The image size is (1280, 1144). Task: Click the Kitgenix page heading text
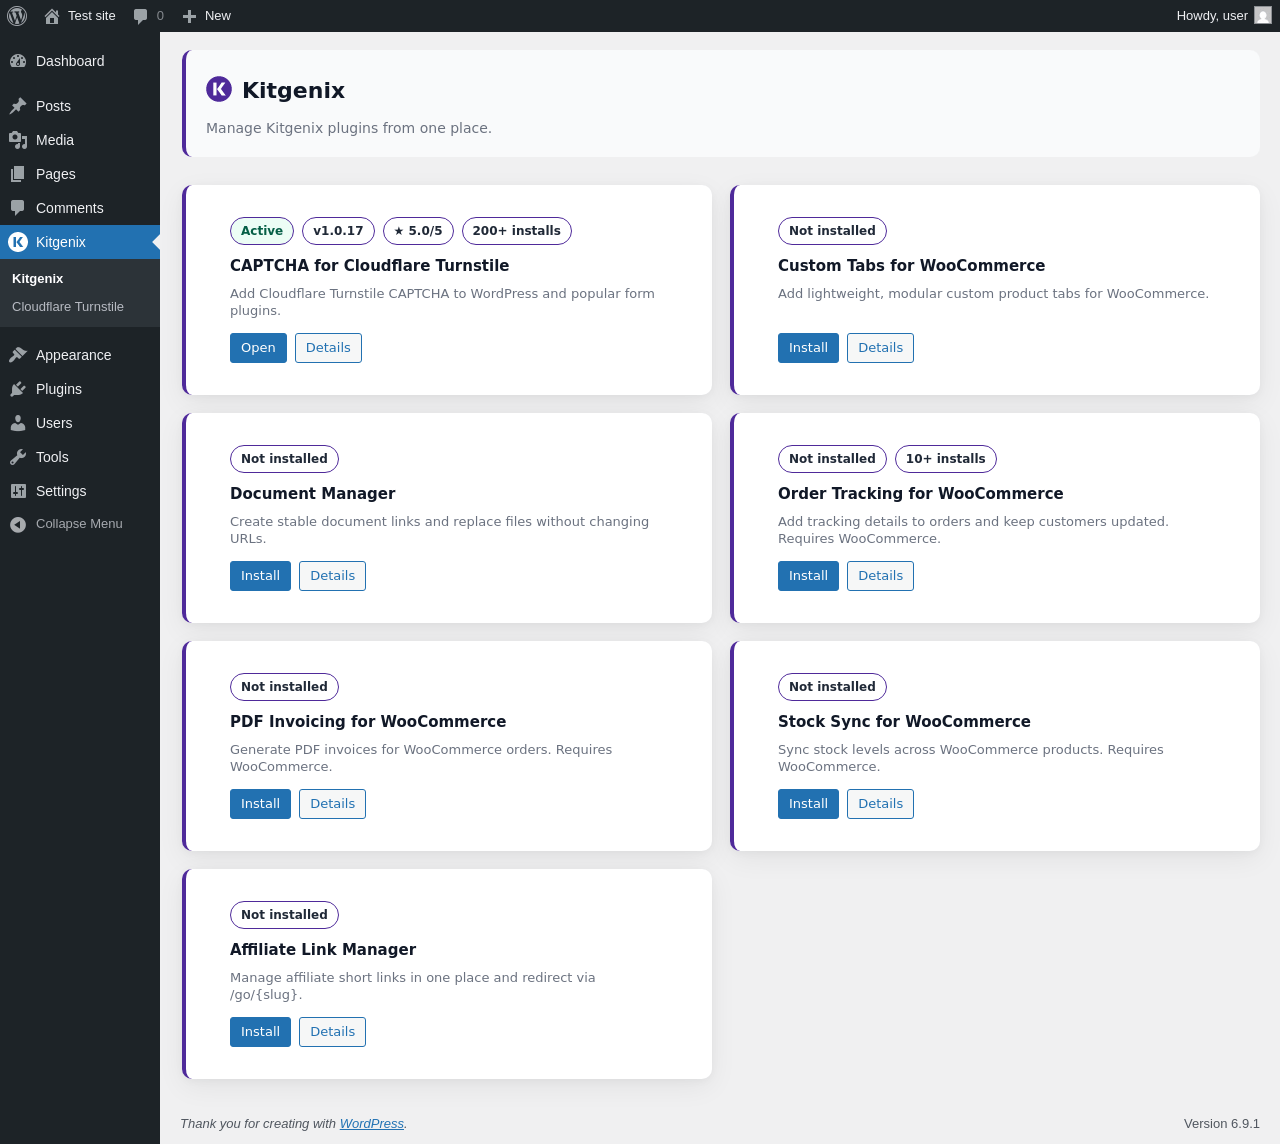coord(293,90)
